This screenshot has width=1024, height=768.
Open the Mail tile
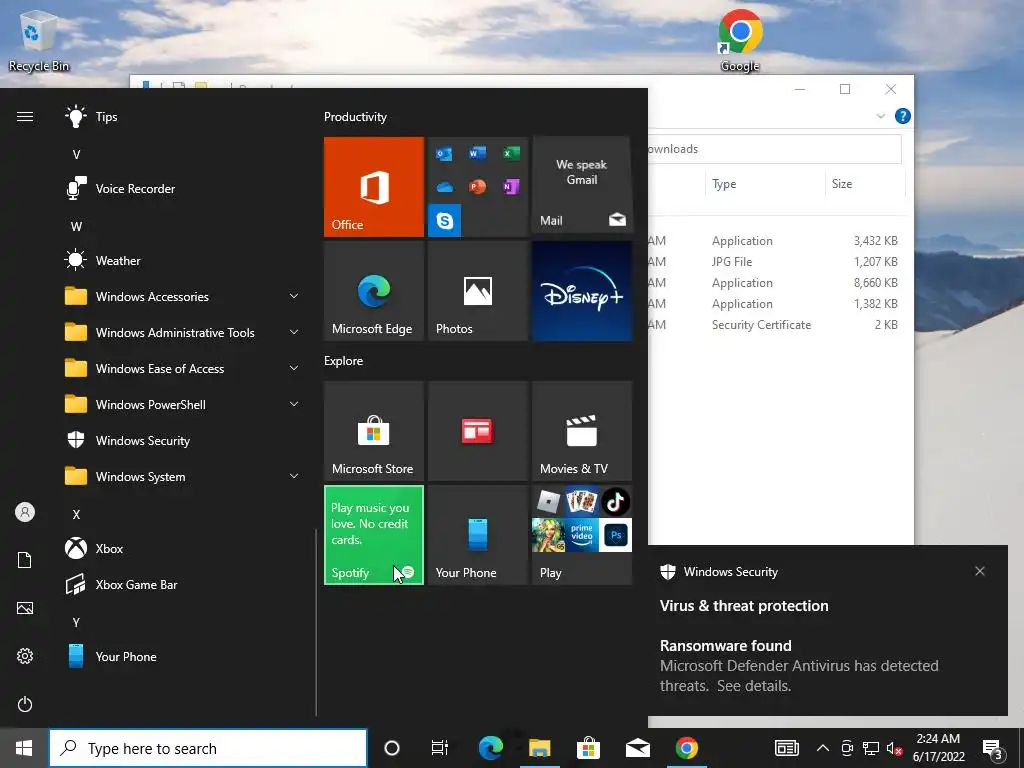click(582, 185)
